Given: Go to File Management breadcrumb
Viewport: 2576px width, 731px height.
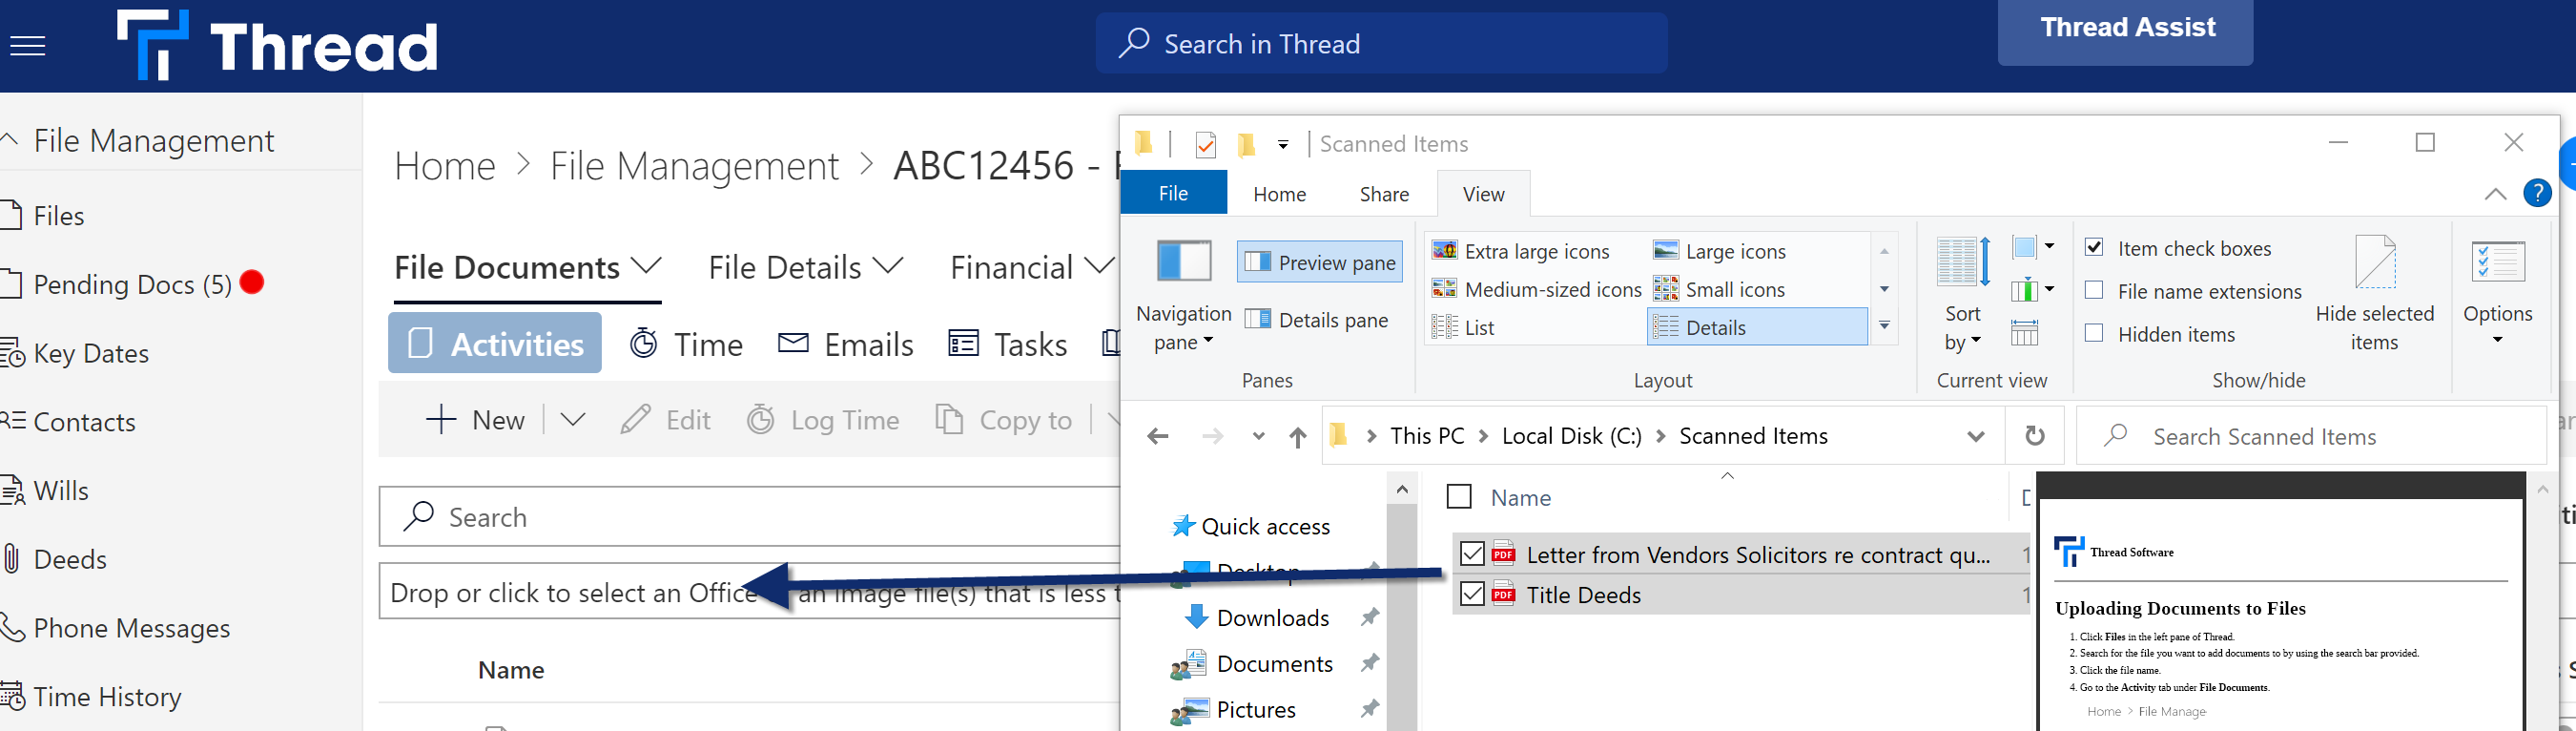Looking at the screenshot, I should coord(695,166).
